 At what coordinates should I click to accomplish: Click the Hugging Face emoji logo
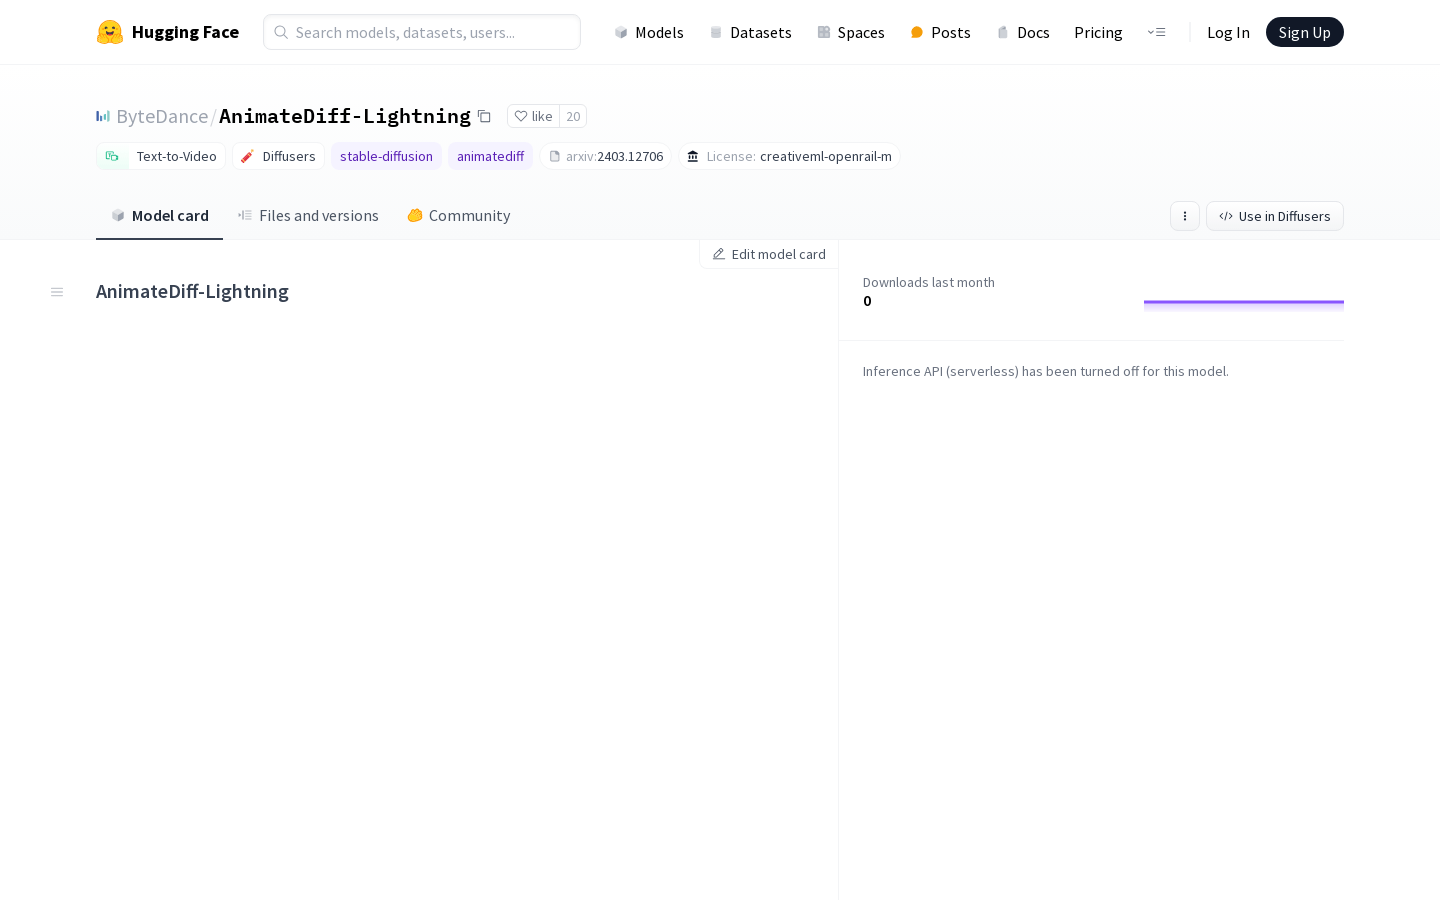click(x=110, y=32)
